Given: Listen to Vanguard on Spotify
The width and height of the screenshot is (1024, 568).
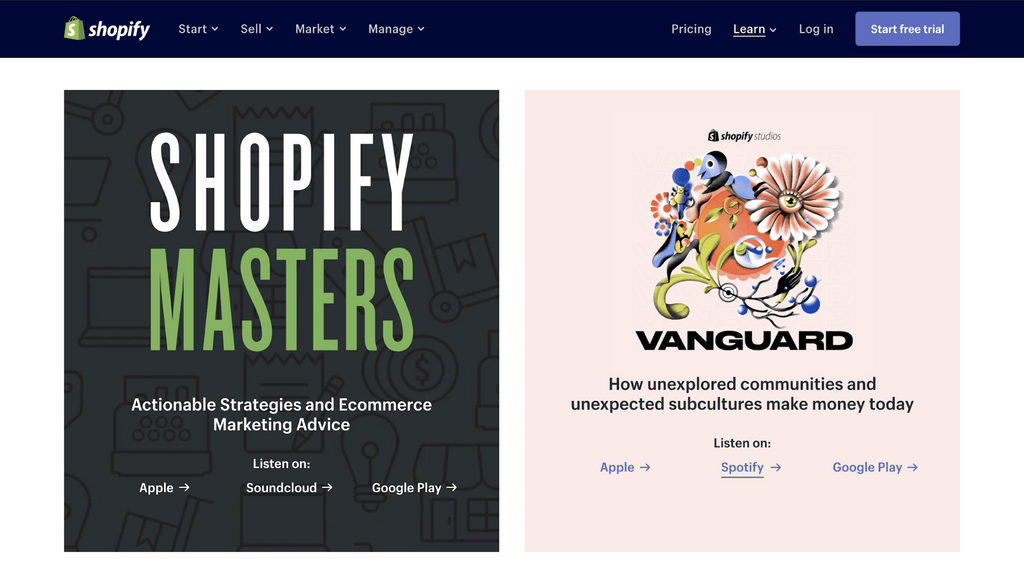Looking at the screenshot, I should [x=742, y=467].
